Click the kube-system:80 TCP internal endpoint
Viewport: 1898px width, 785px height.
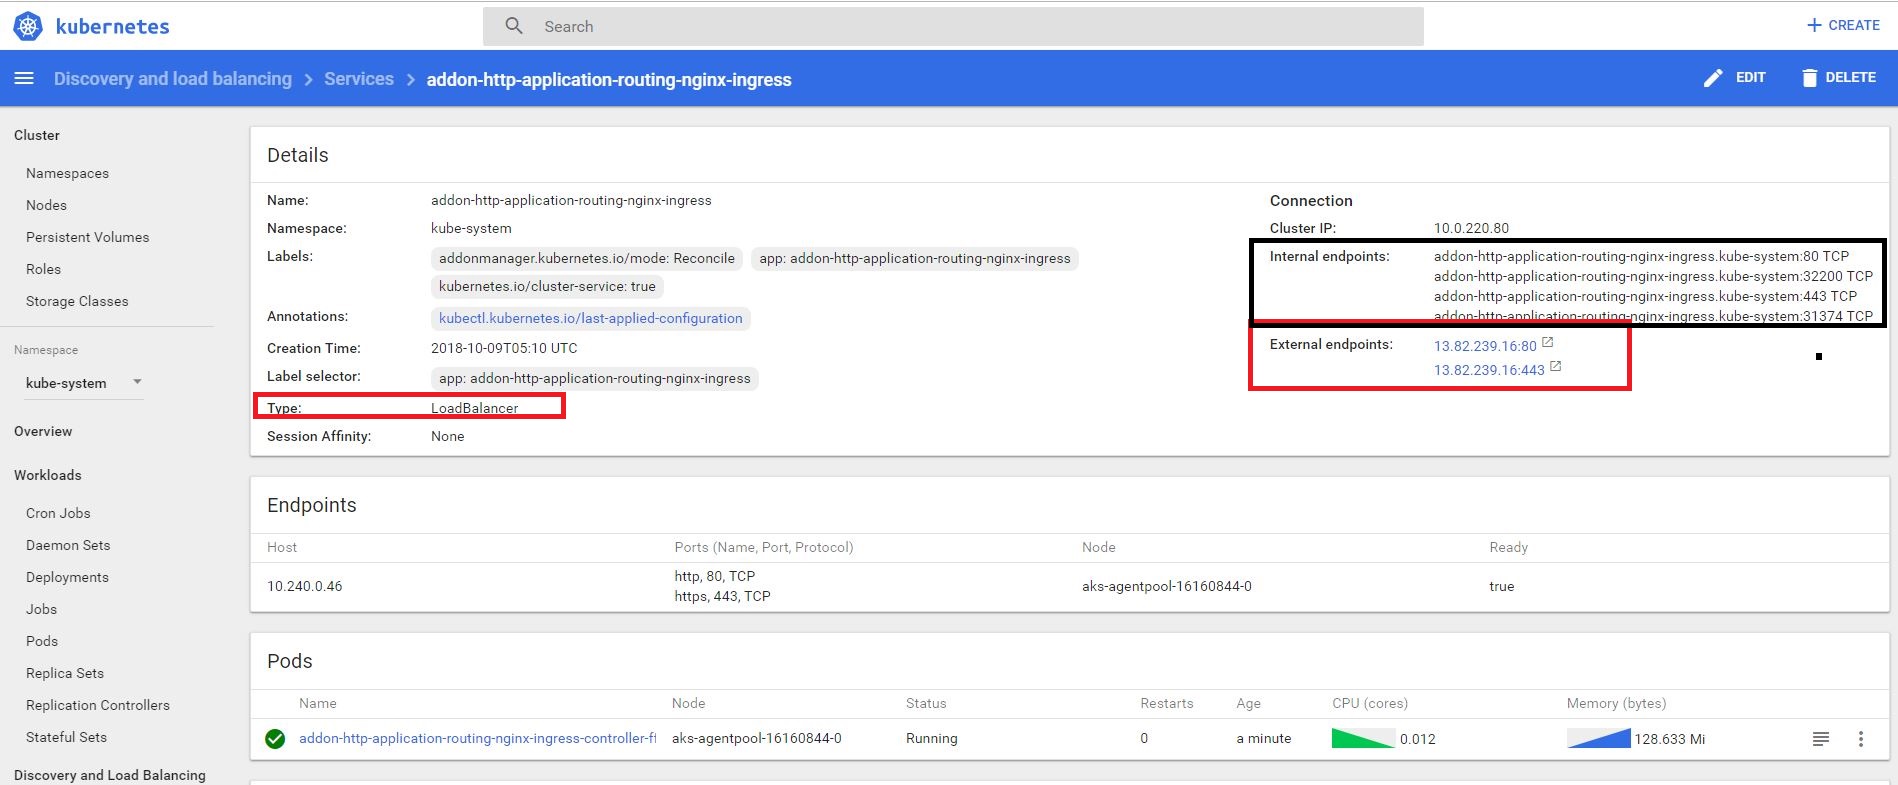pos(1641,256)
